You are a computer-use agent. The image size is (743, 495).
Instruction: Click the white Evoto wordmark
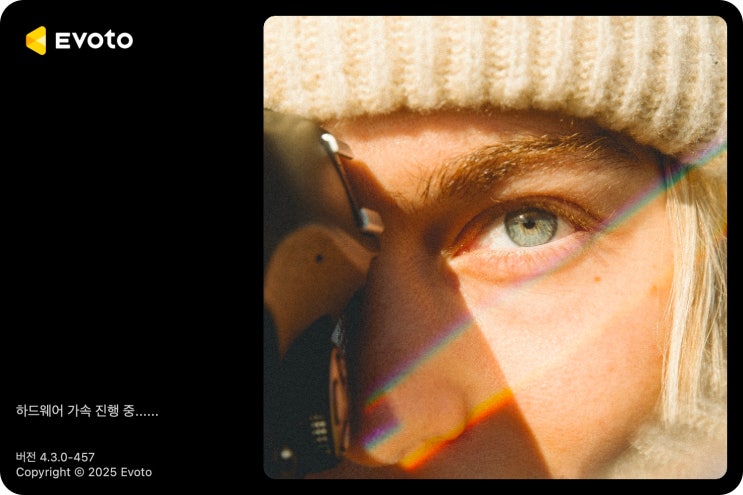tap(94, 40)
